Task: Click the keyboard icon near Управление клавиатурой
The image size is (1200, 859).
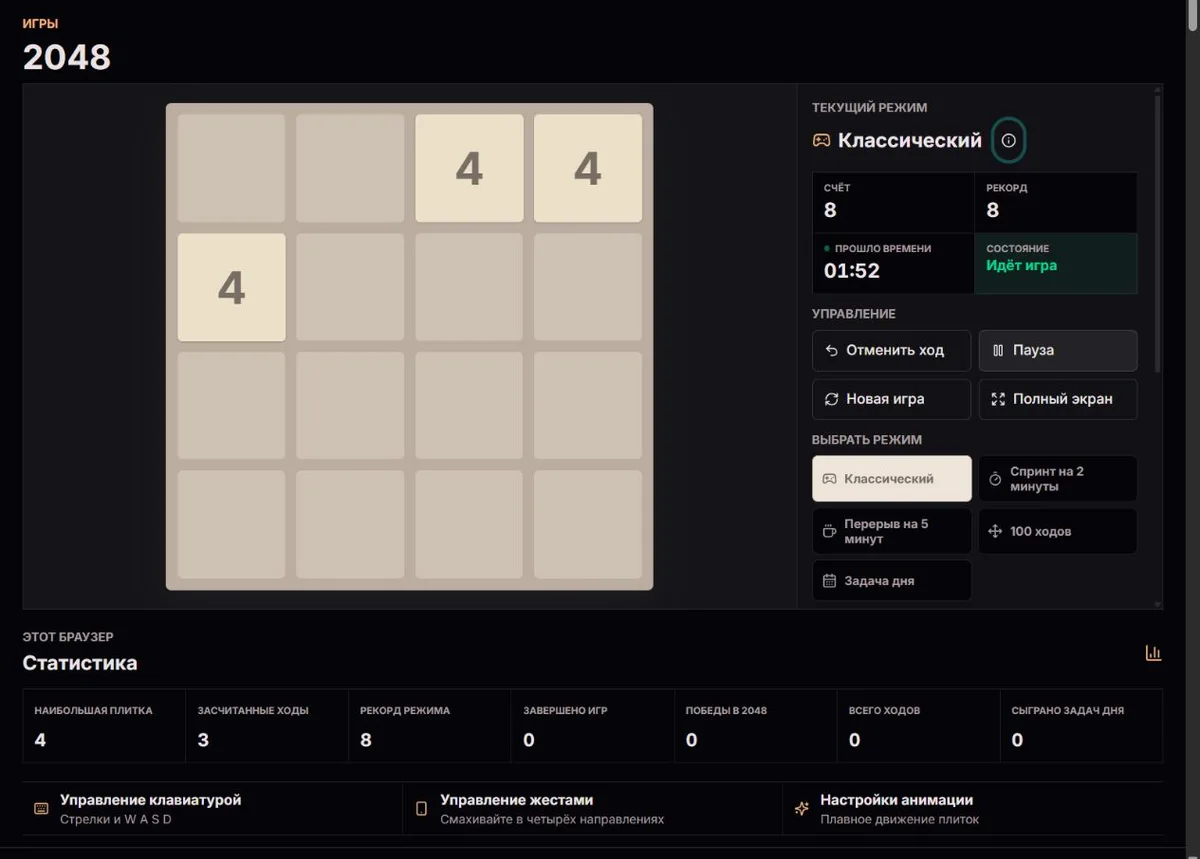Action: [x=41, y=808]
